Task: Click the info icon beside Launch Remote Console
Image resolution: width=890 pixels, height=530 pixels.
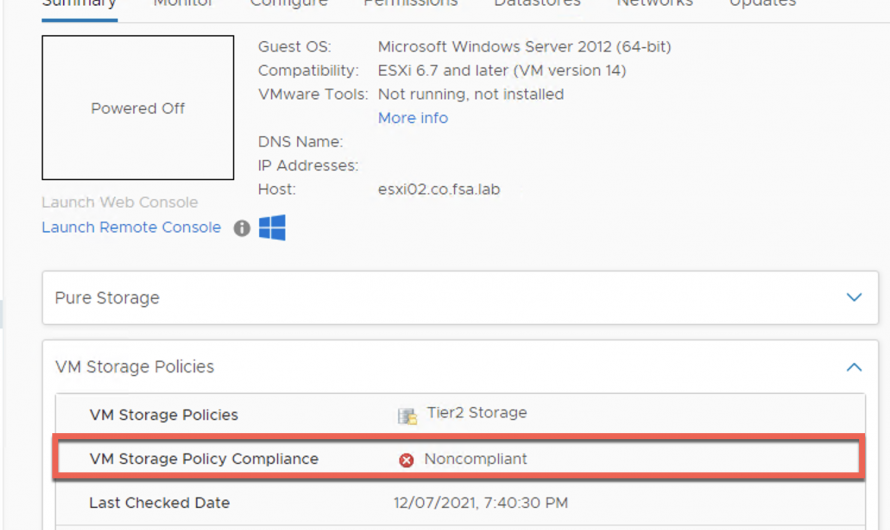Action: coord(242,228)
